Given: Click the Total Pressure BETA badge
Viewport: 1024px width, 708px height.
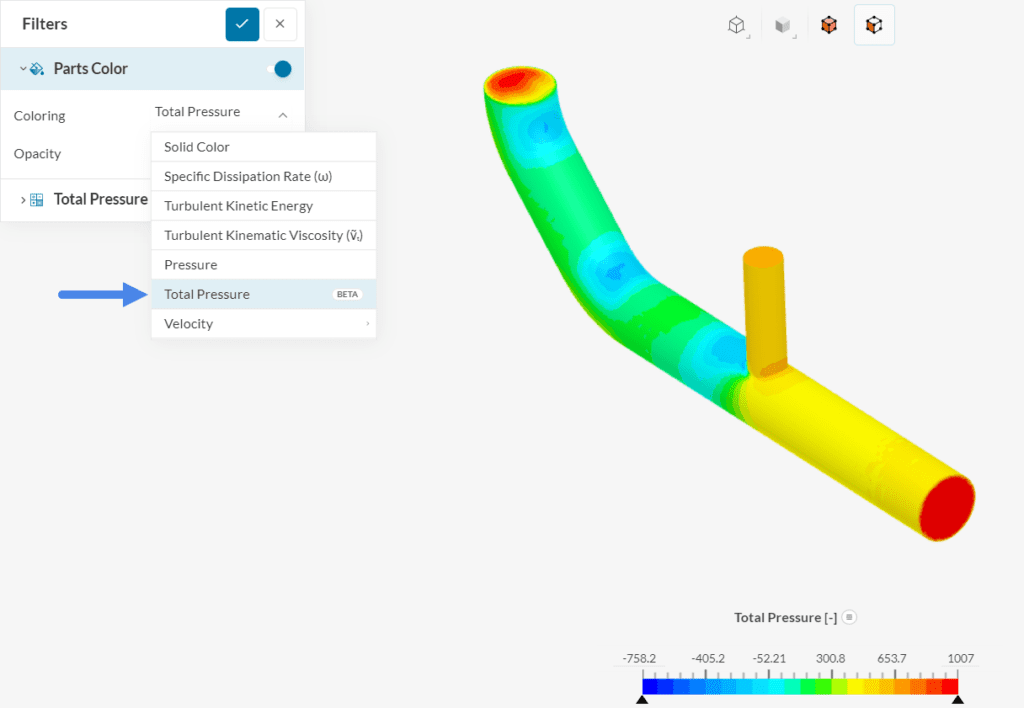Looking at the screenshot, I should [347, 294].
